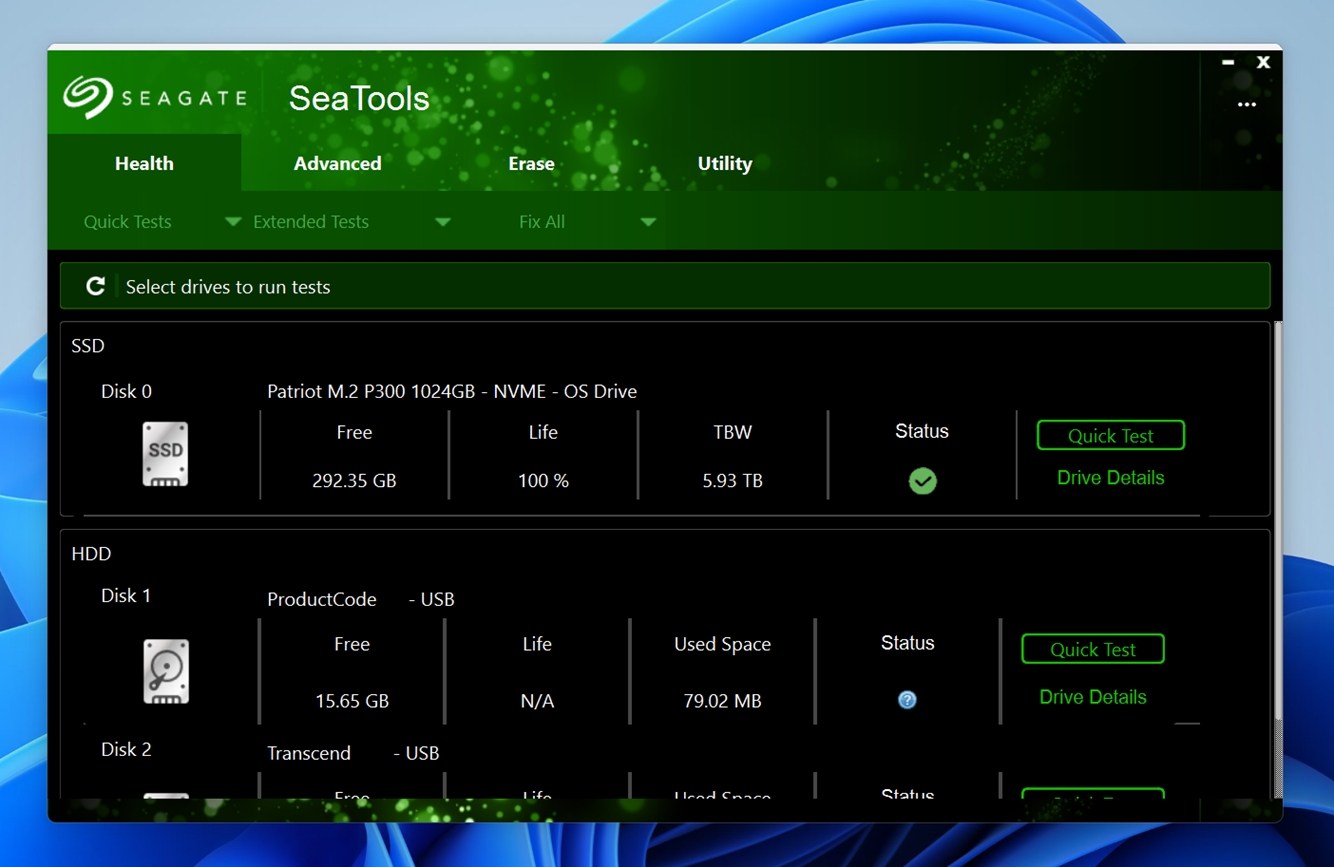Click the refresh drives icon

click(95, 287)
